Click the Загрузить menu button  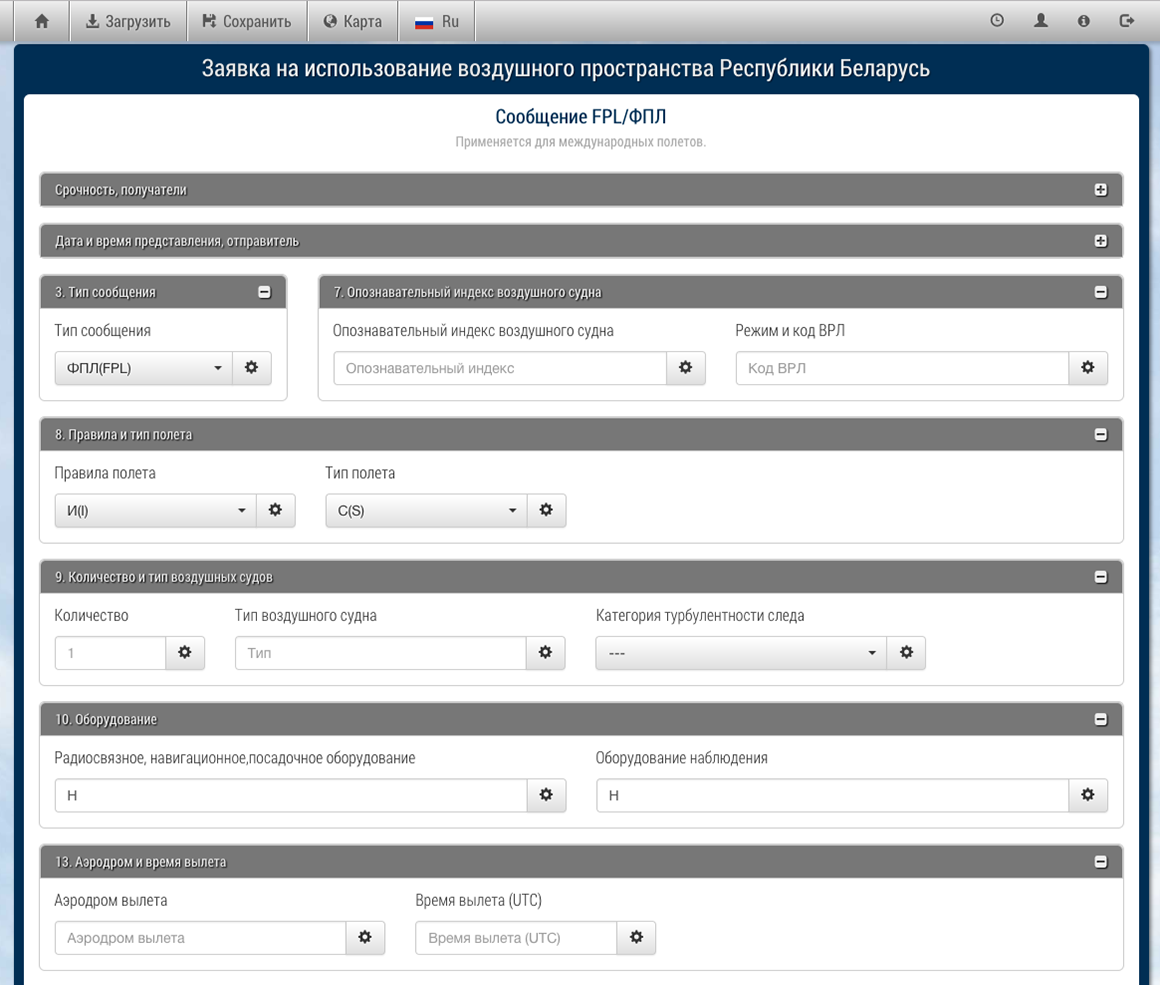click(128, 21)
